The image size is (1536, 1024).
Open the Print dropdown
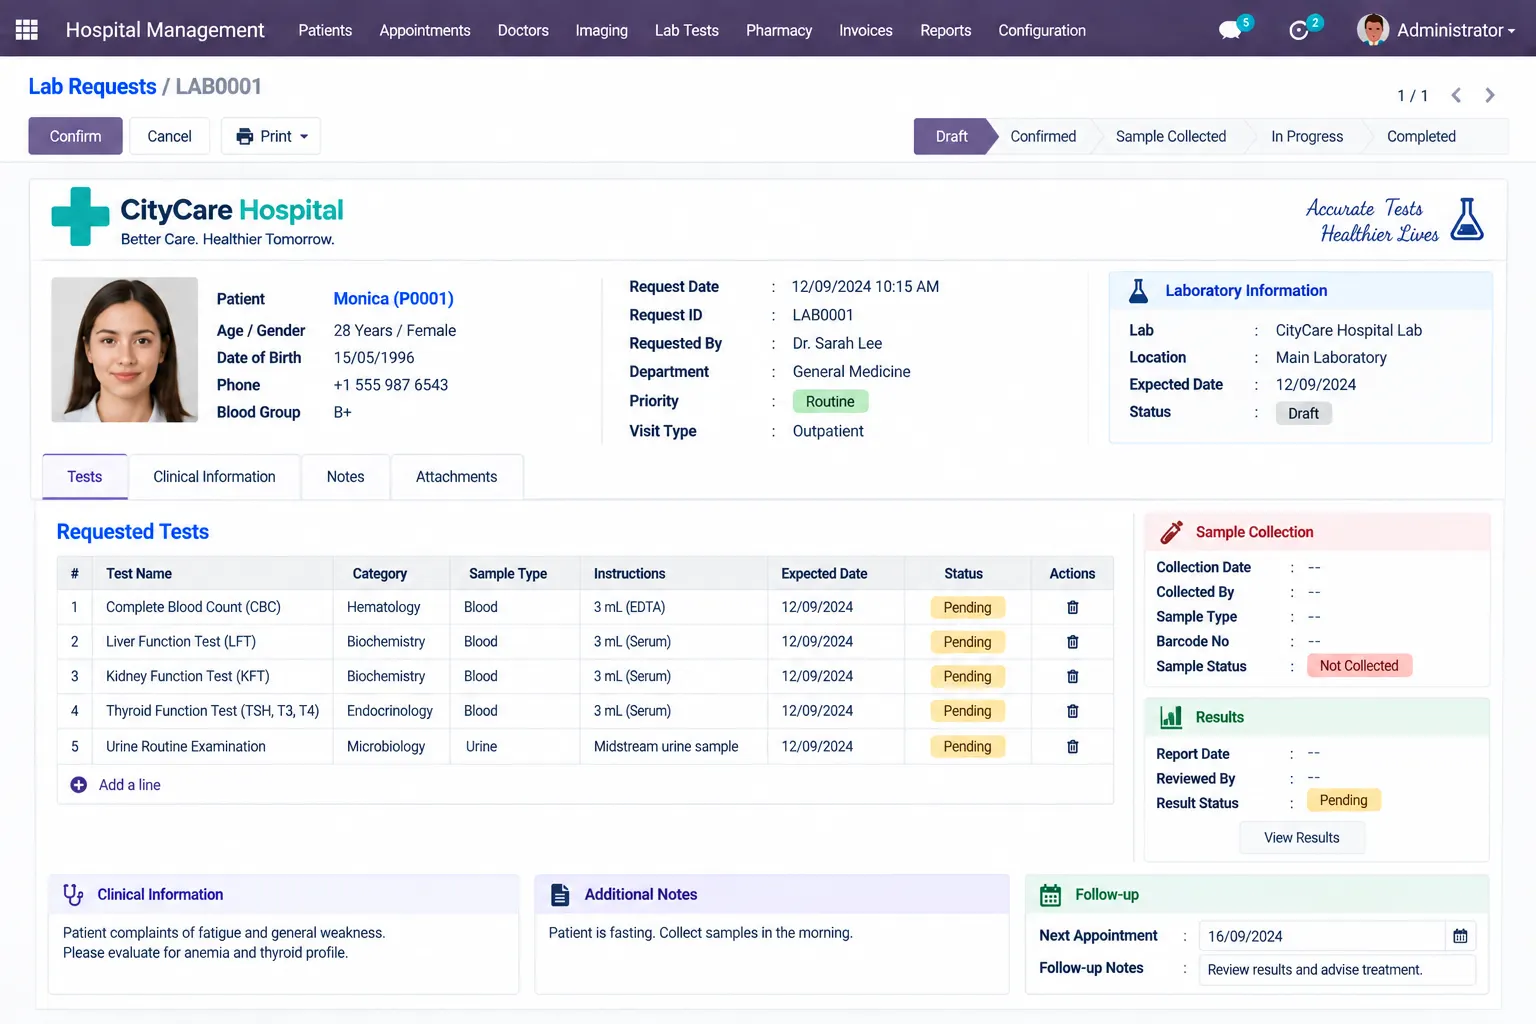271,136
